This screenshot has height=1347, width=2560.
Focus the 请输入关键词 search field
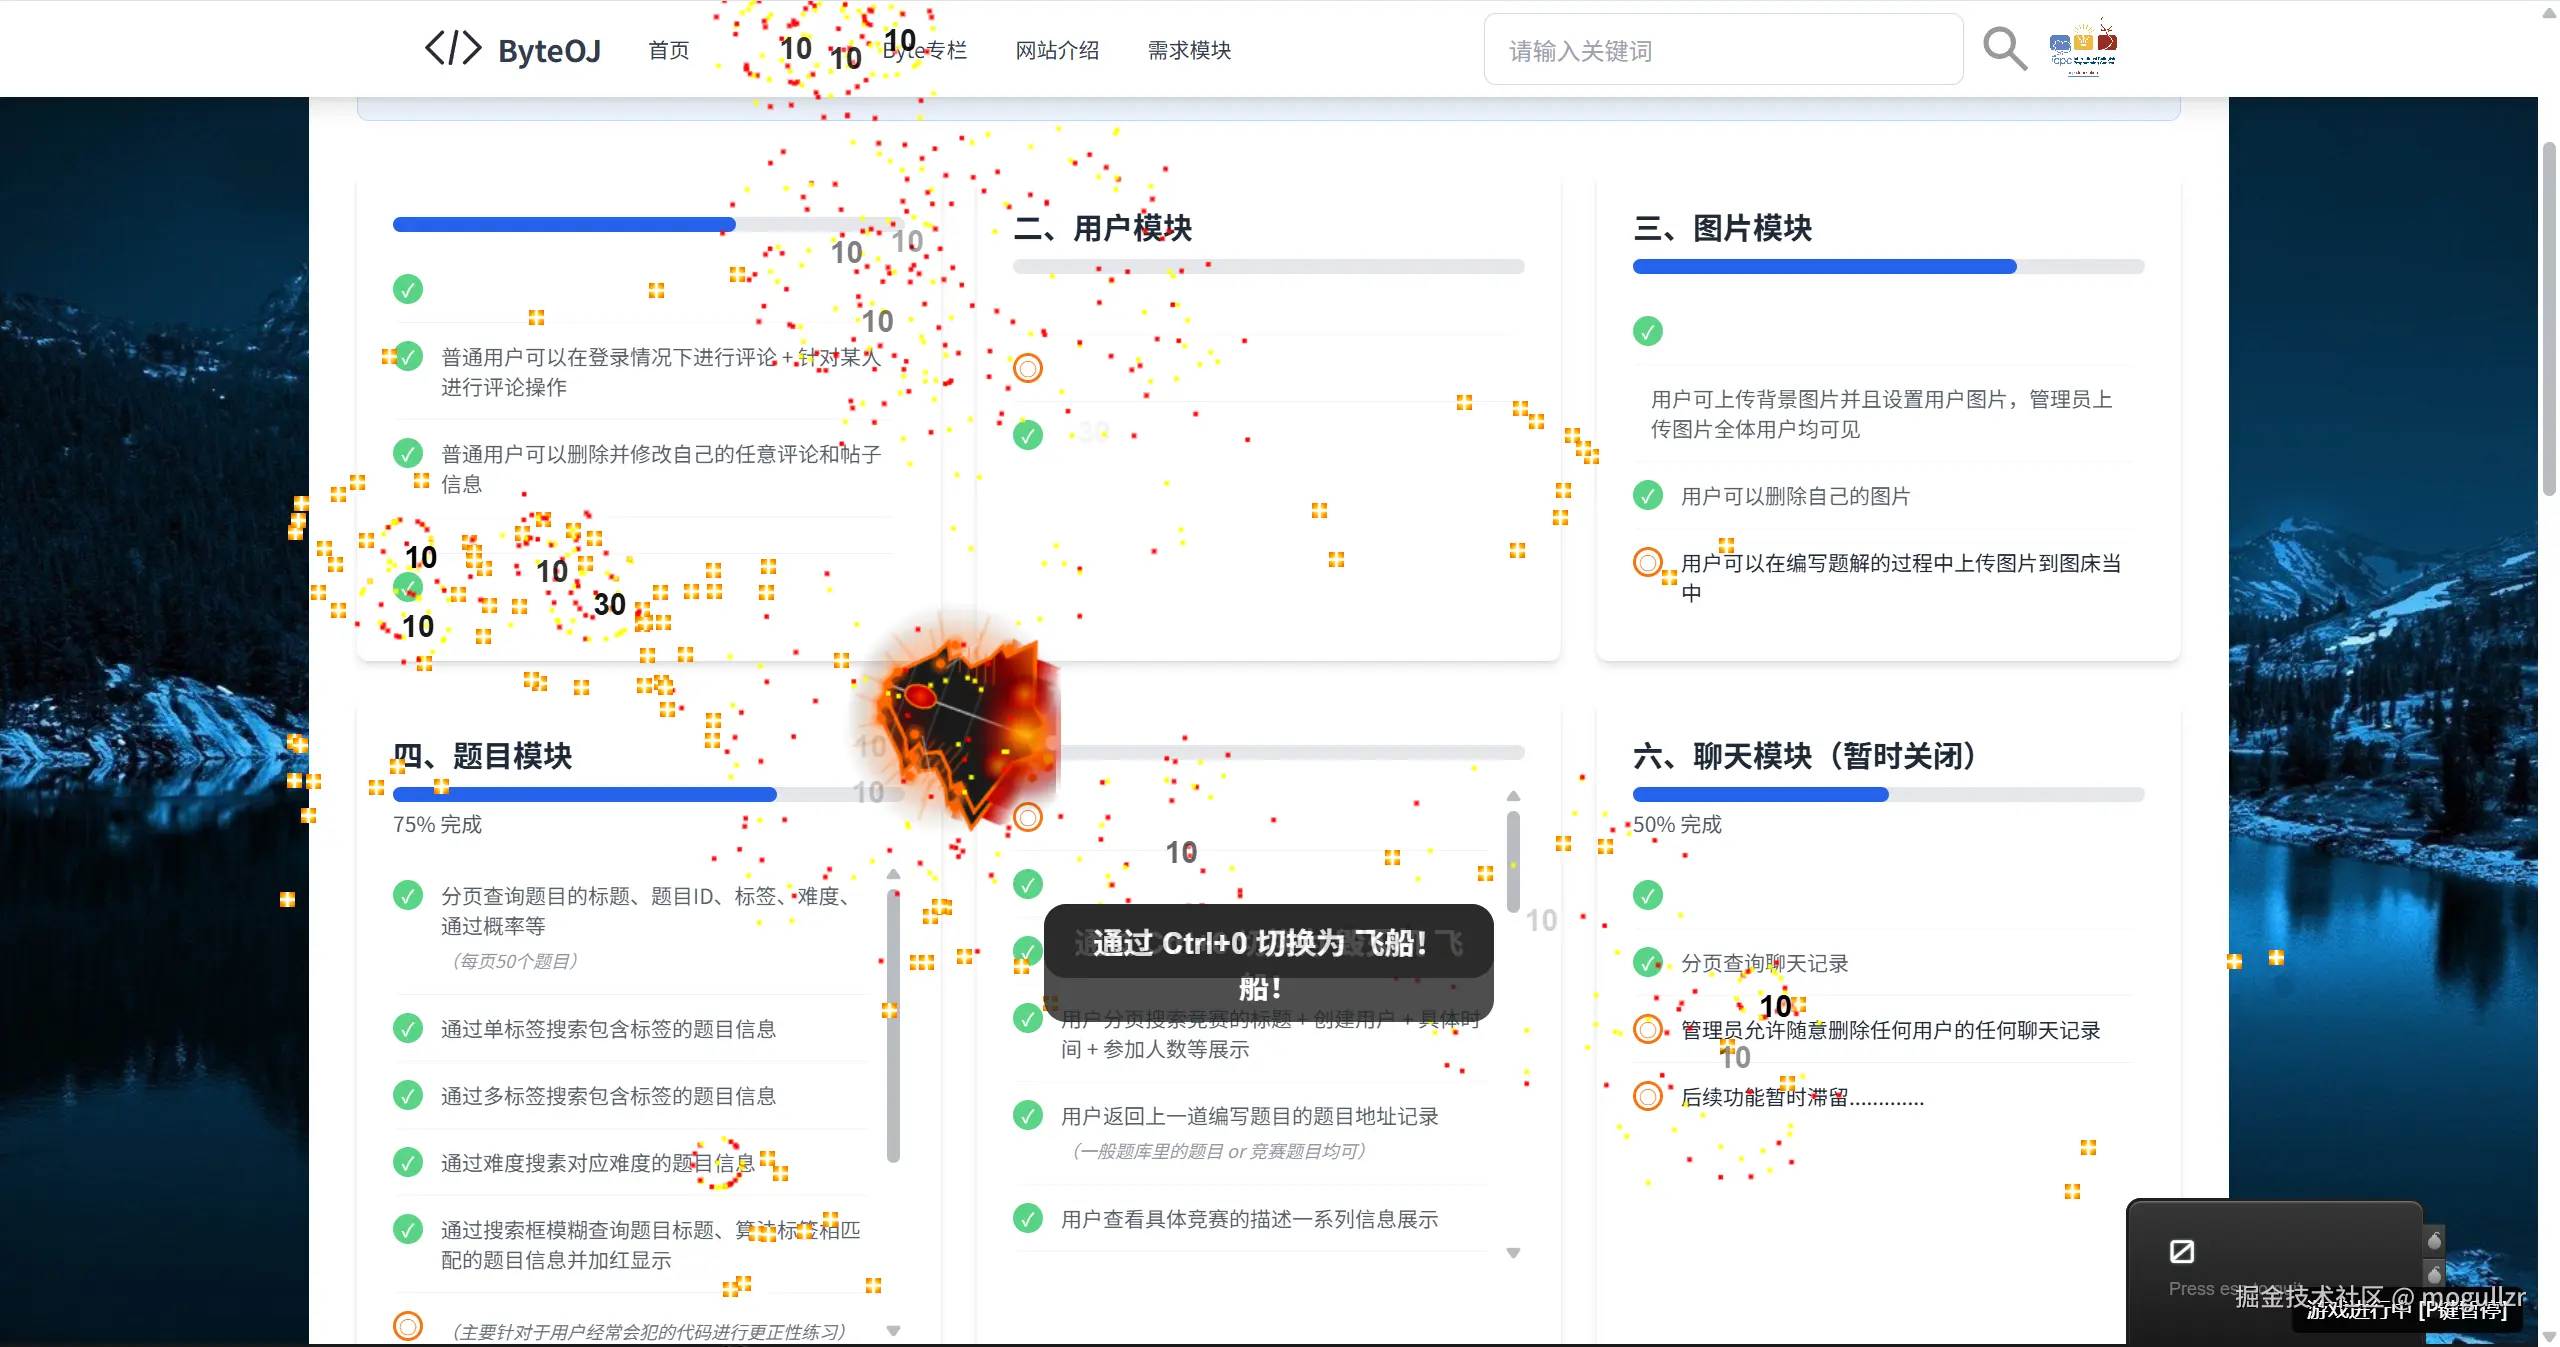(x=1722, y=50)
